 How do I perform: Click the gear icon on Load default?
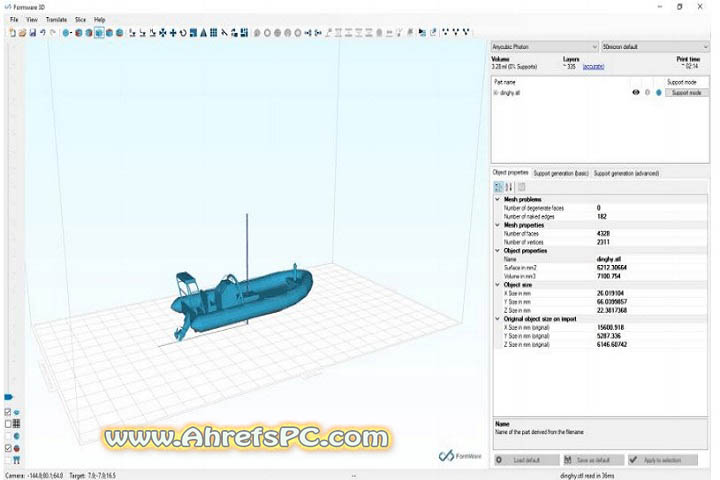[x=499, y=460]
